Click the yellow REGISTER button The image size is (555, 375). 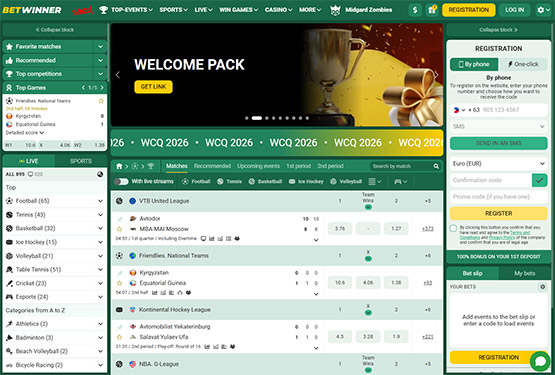498,214
